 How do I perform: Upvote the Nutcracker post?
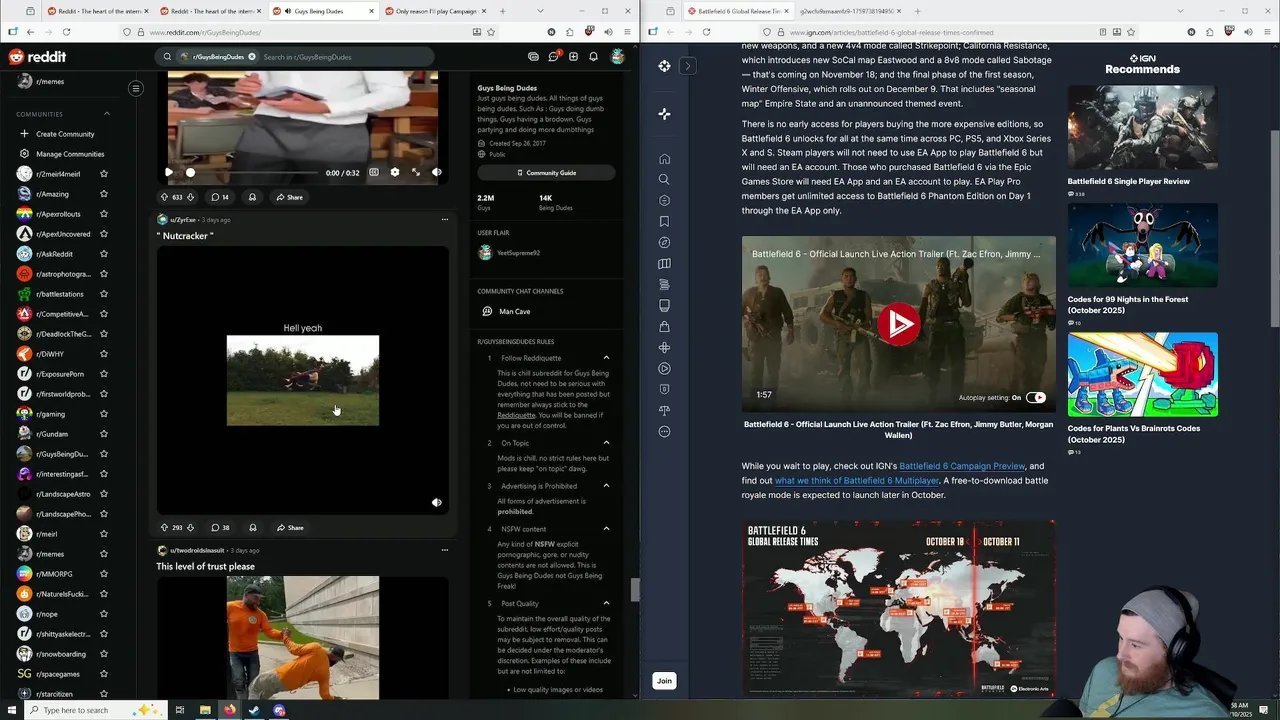pyautogui.click(x=164, y=528)
